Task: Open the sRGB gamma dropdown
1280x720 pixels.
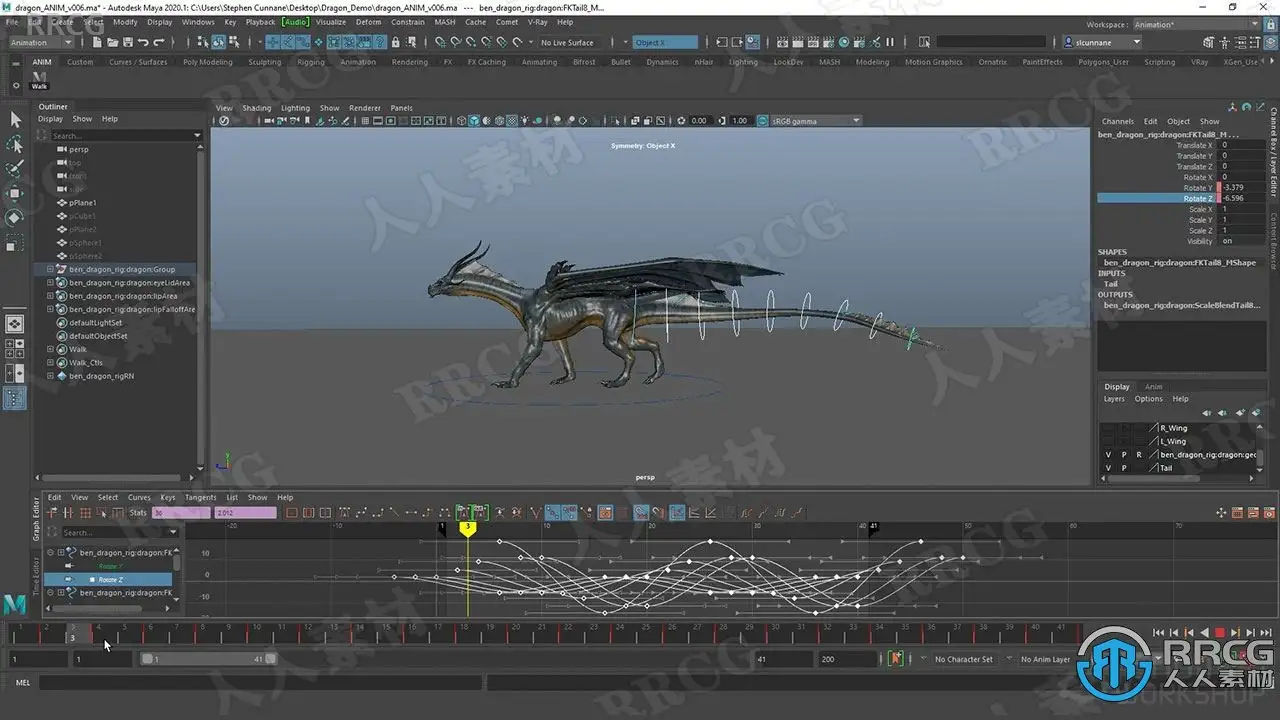Action: coord(814,121)
